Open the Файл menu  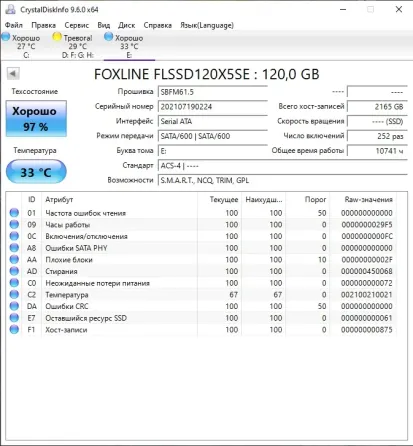14,25
